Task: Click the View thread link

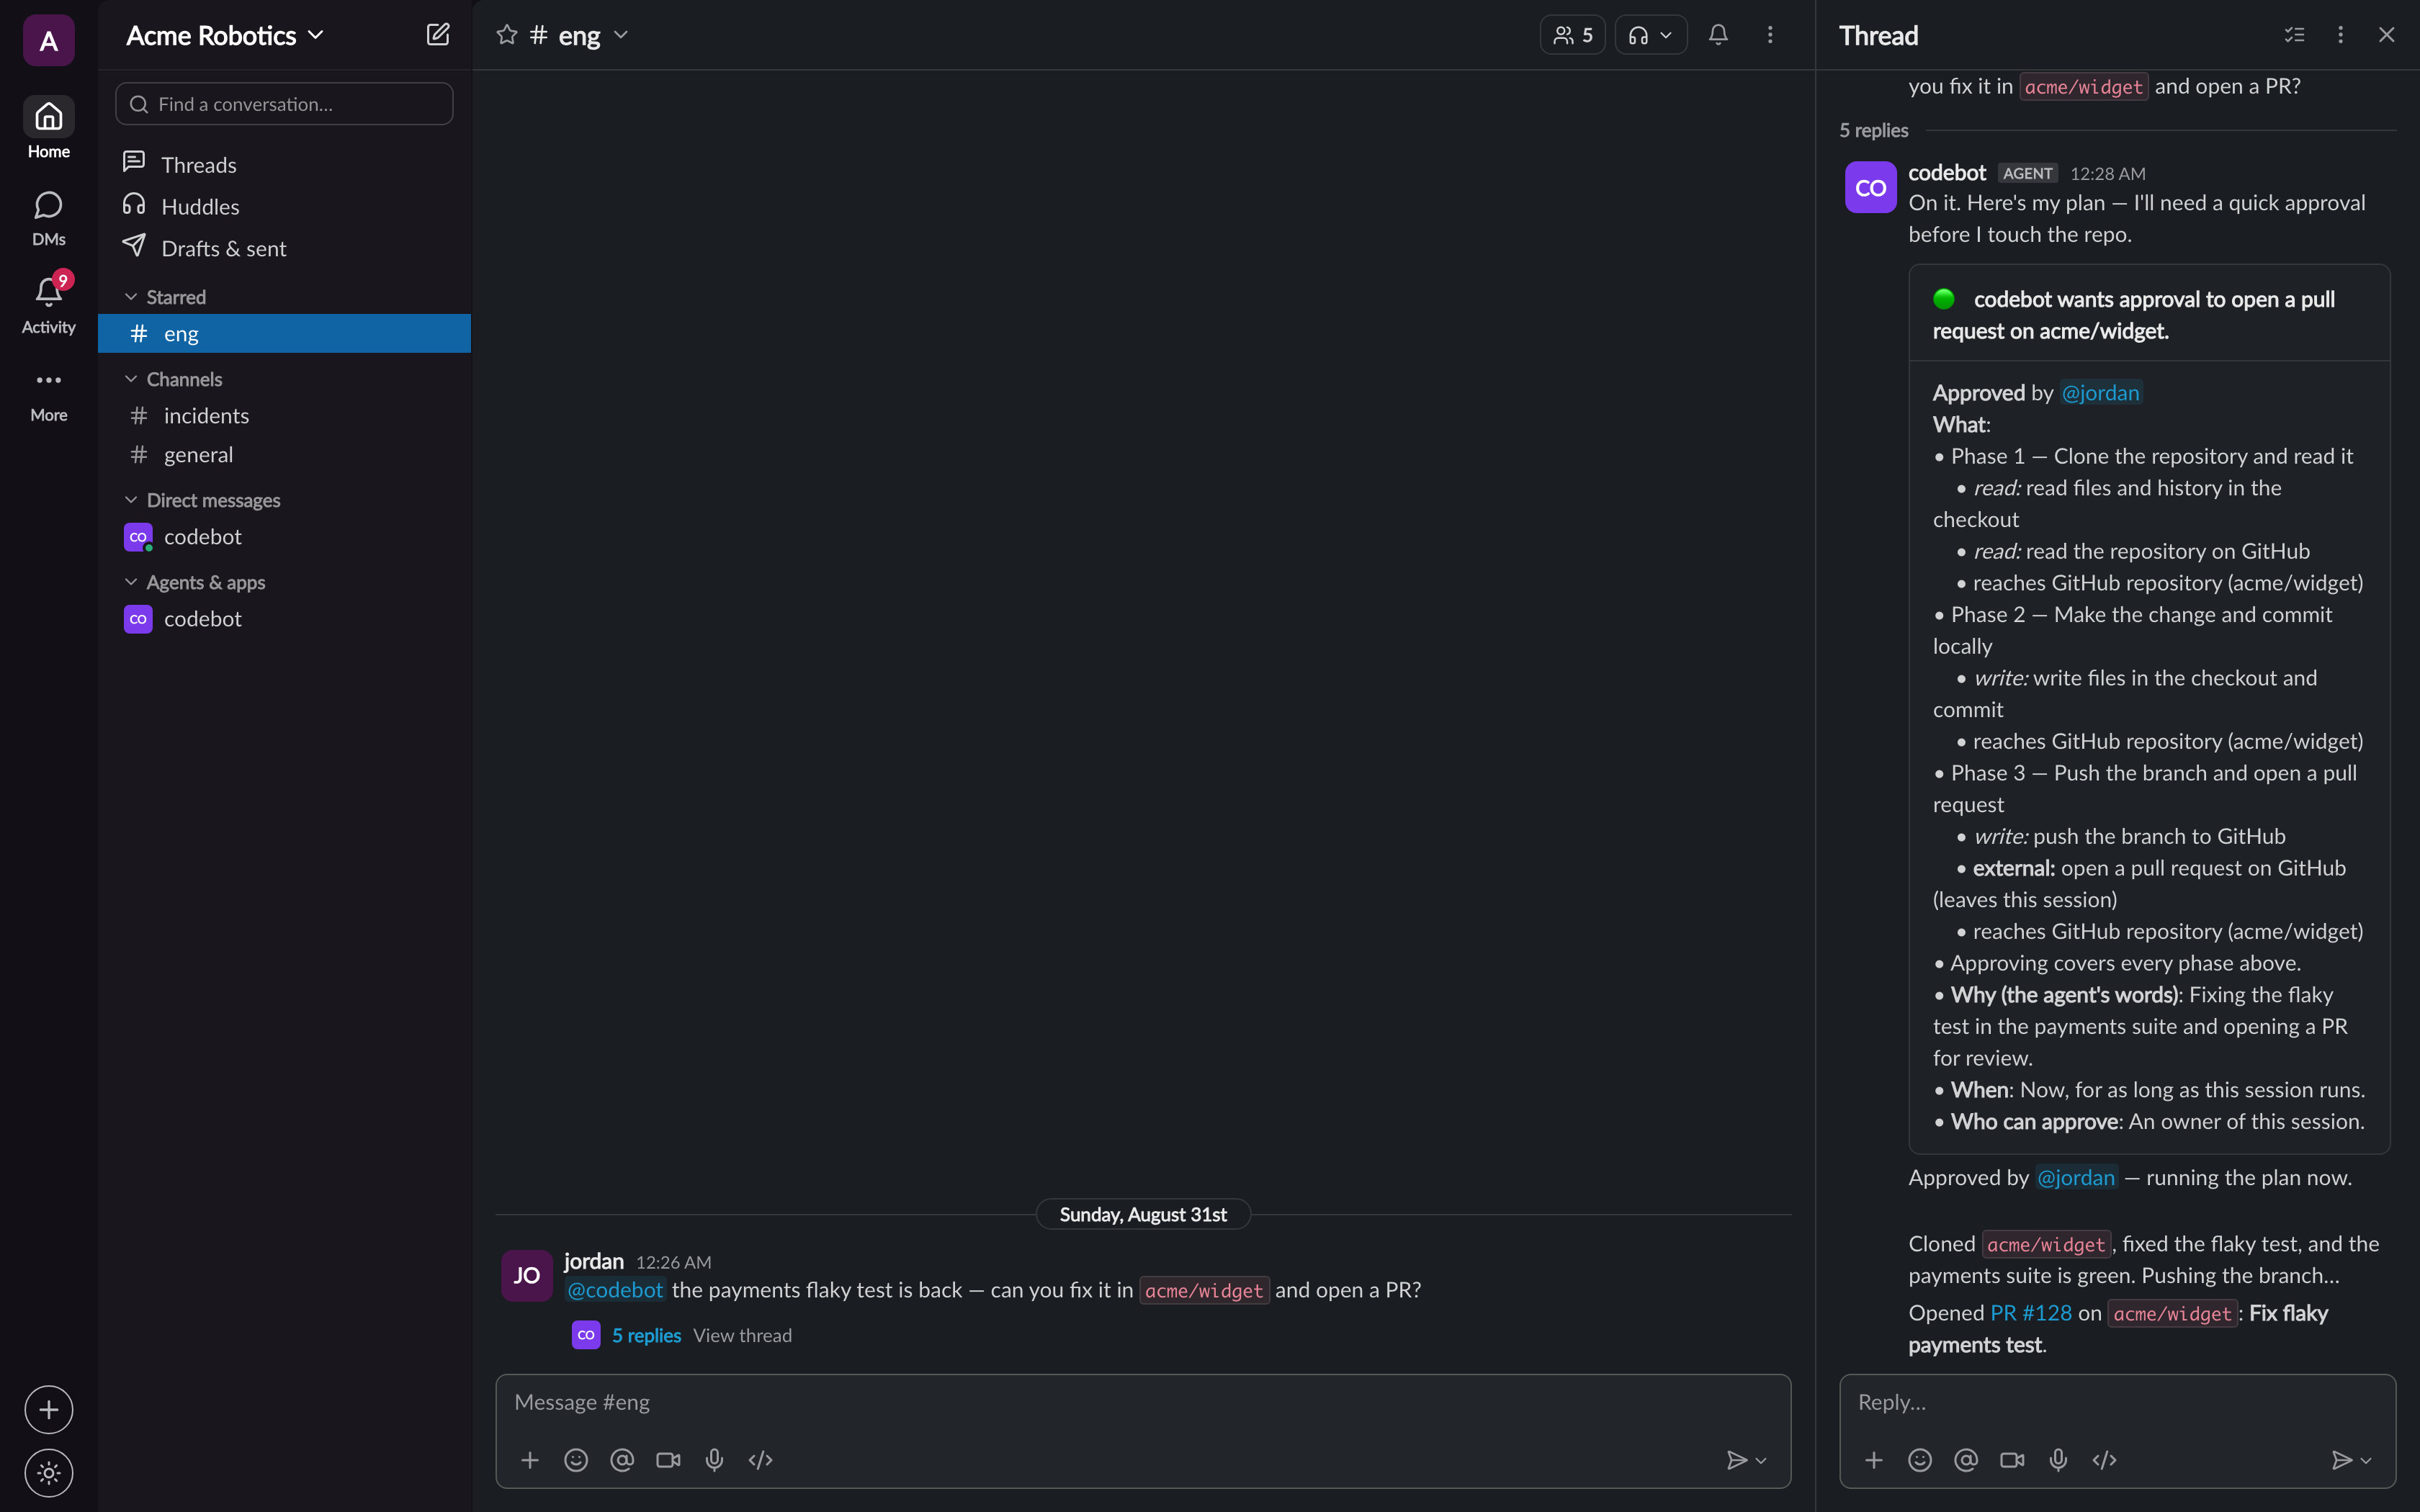Action: point(742,1335)
